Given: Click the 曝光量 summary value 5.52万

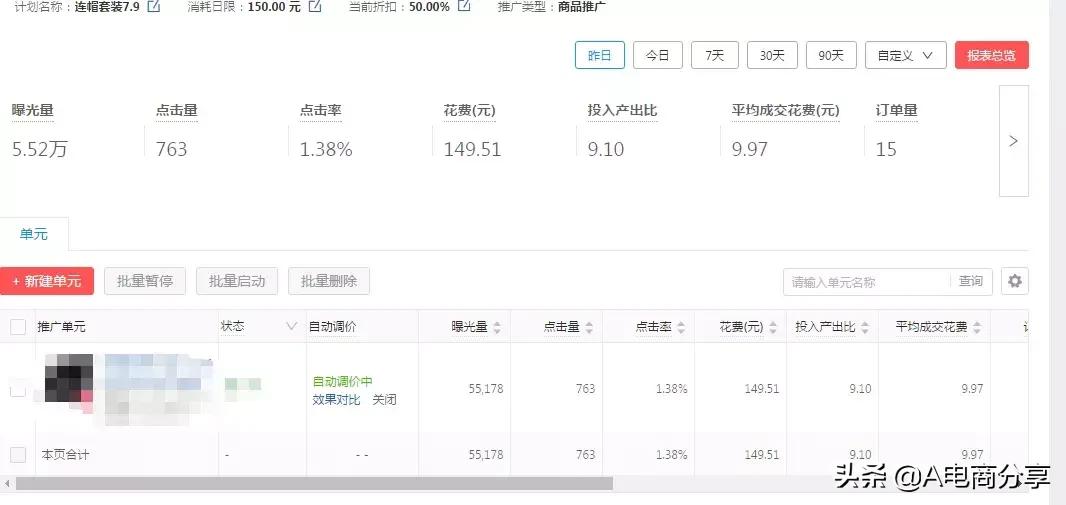Looking at the screenshot, I should (x=40, y=150).
